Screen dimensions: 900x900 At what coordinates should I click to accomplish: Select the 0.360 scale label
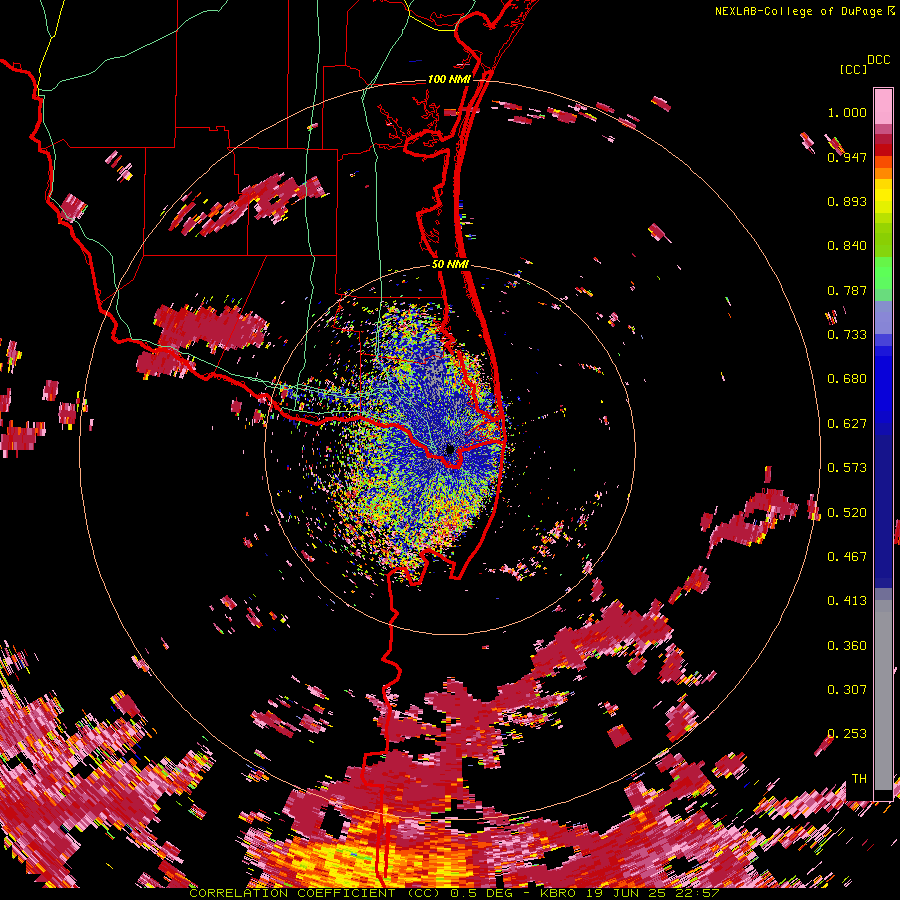click(x=847, y=646)
